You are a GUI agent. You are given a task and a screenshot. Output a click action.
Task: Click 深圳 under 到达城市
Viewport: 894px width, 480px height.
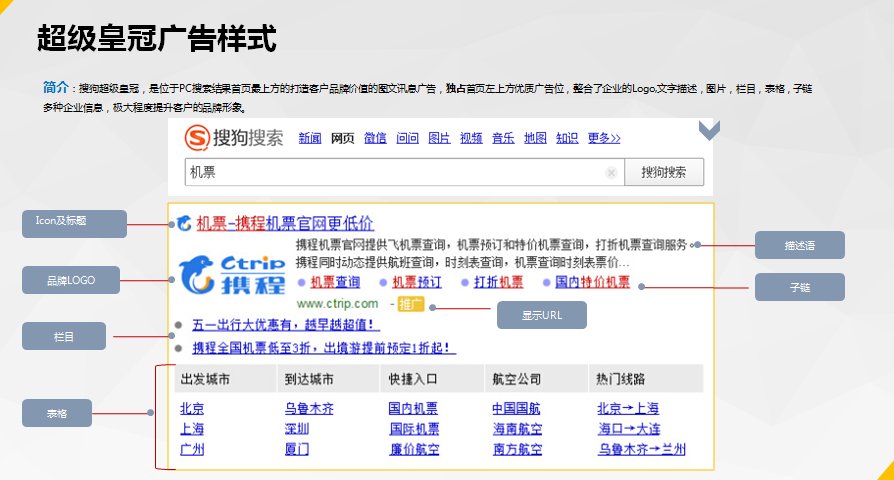tap(296, 429)
